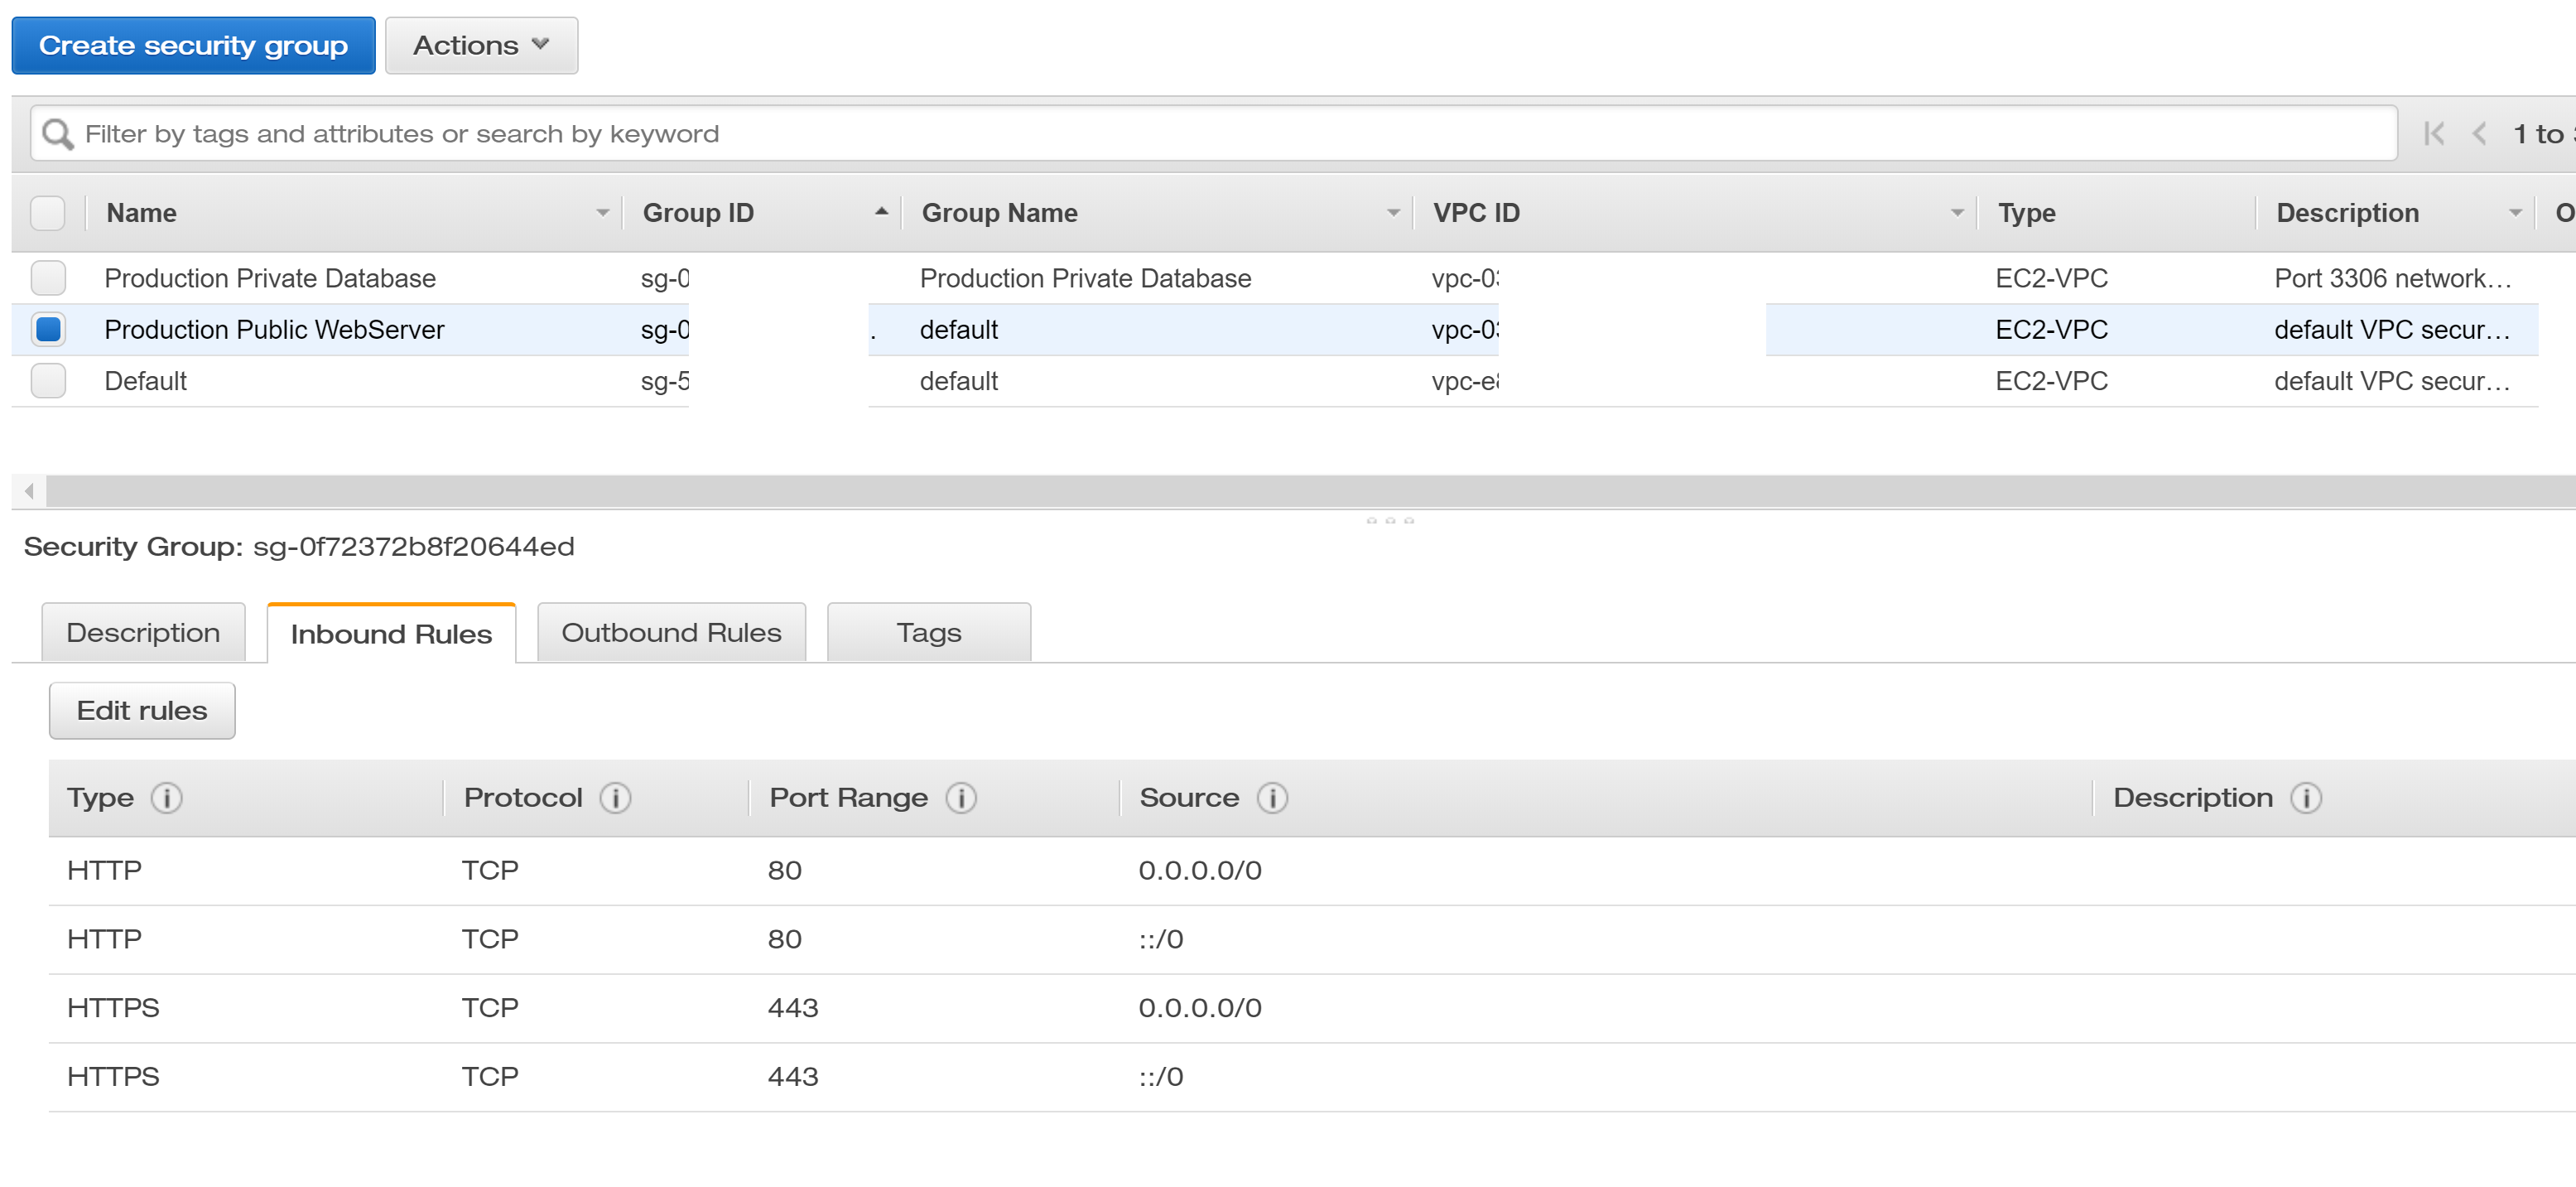
Task: Select the Inbound Rules tab
Action: [x=391, y=634]
